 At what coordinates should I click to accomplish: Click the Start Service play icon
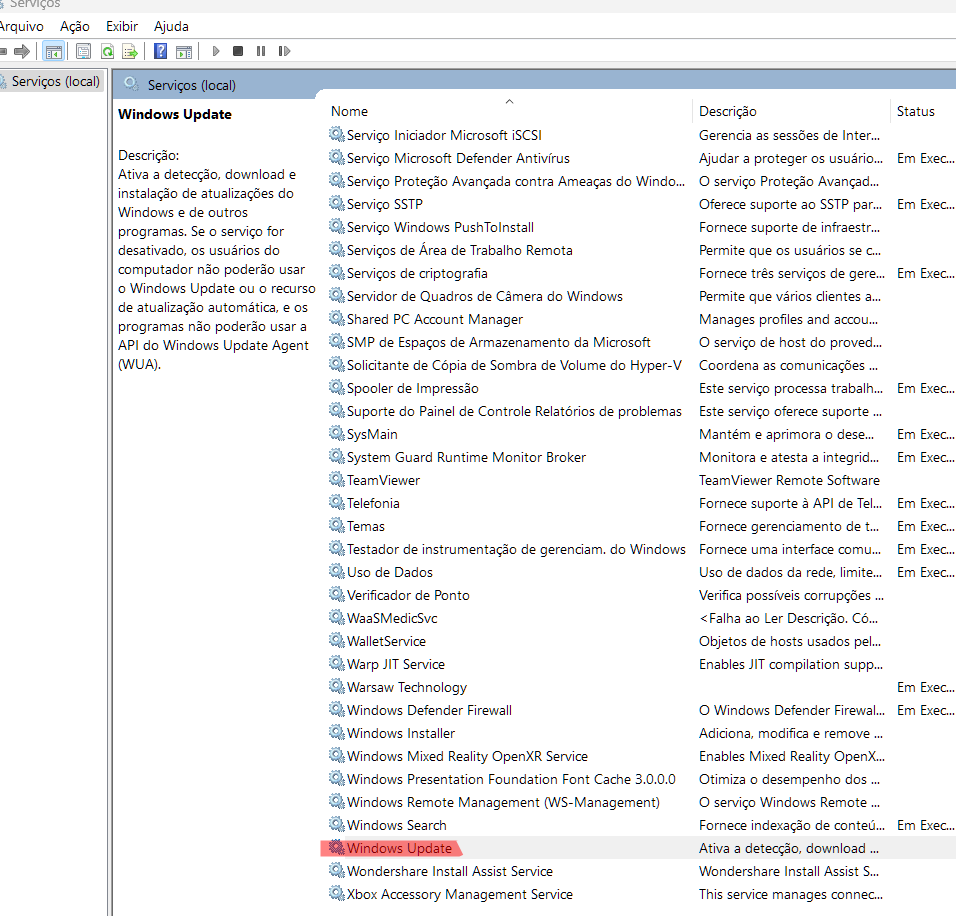click(216, 51)
